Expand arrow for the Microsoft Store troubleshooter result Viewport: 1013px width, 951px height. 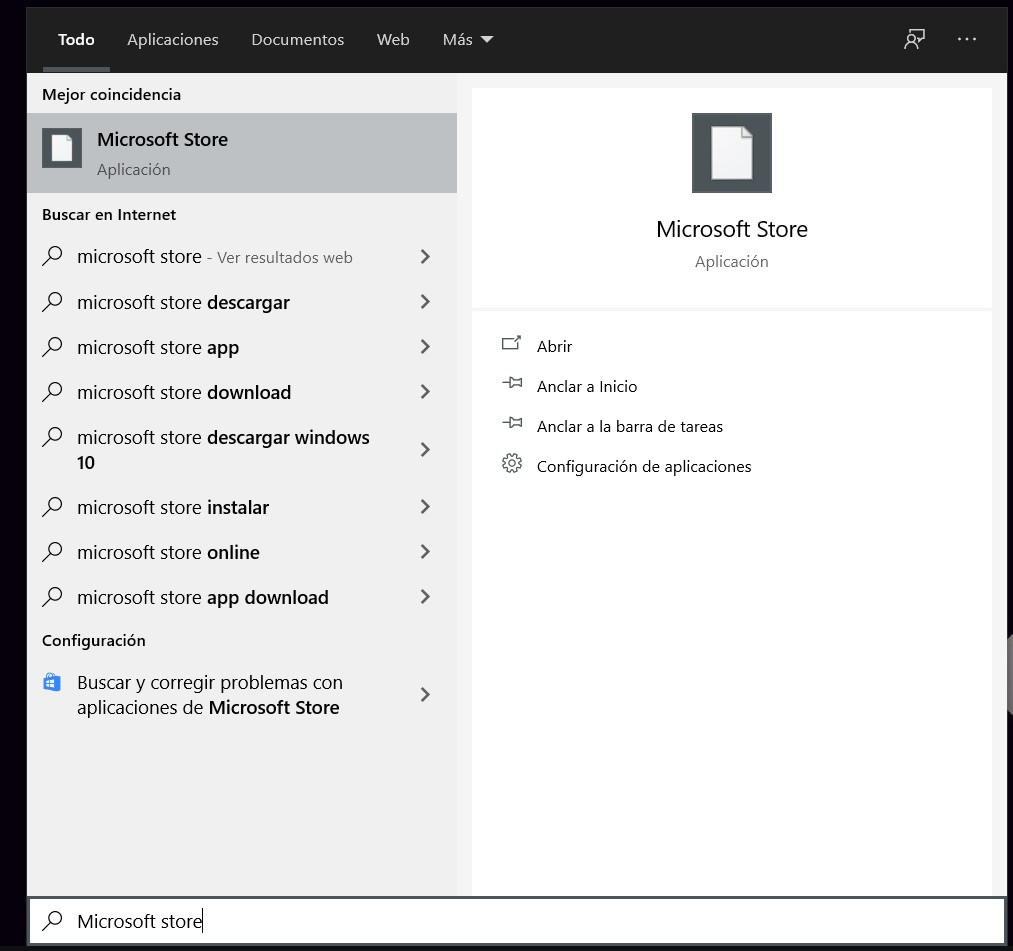tap(425, 695)
